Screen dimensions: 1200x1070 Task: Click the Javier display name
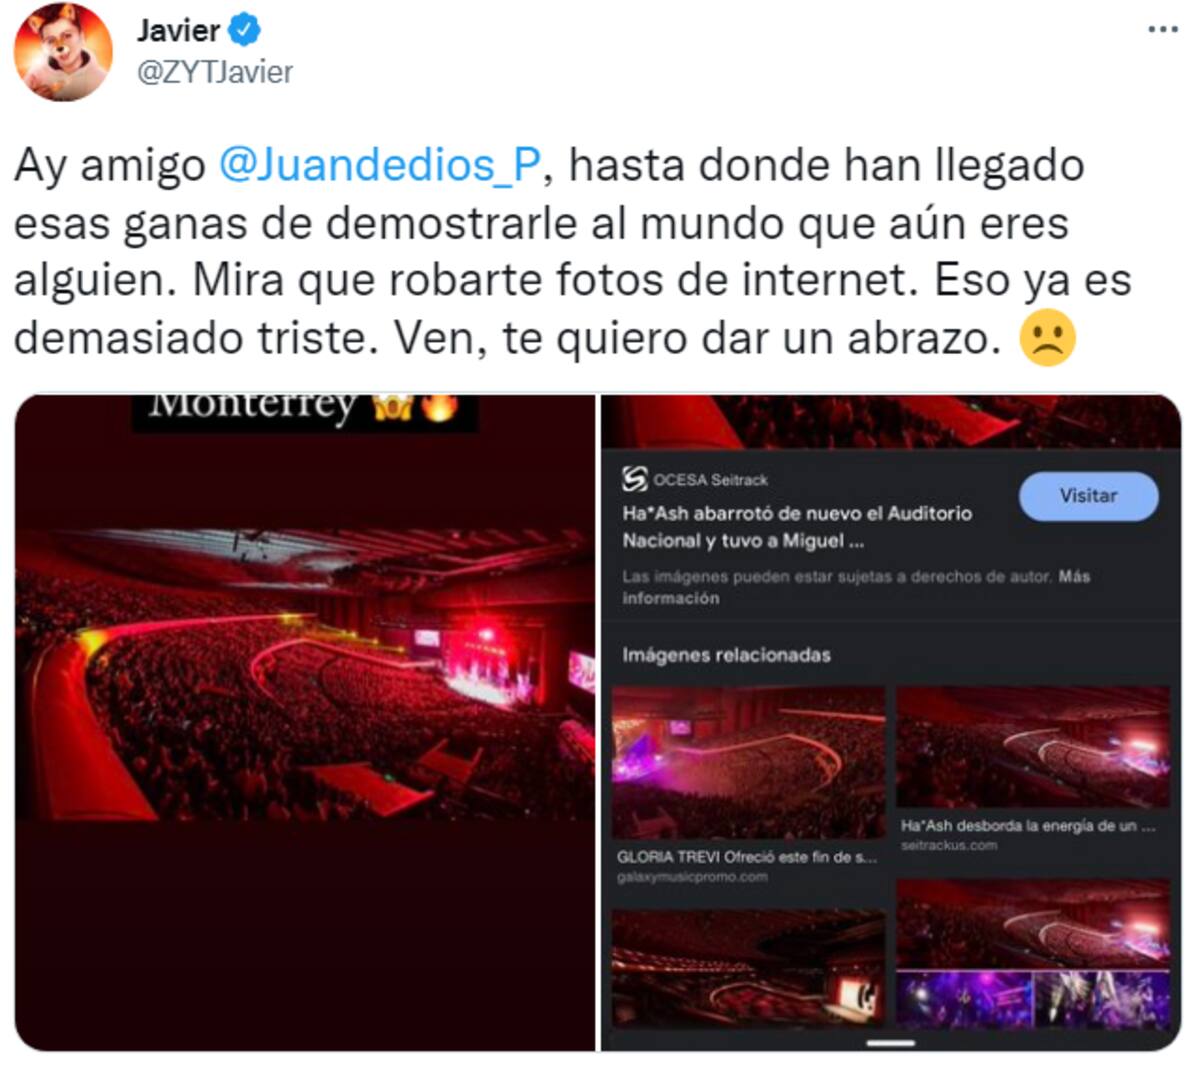(178, 31)
